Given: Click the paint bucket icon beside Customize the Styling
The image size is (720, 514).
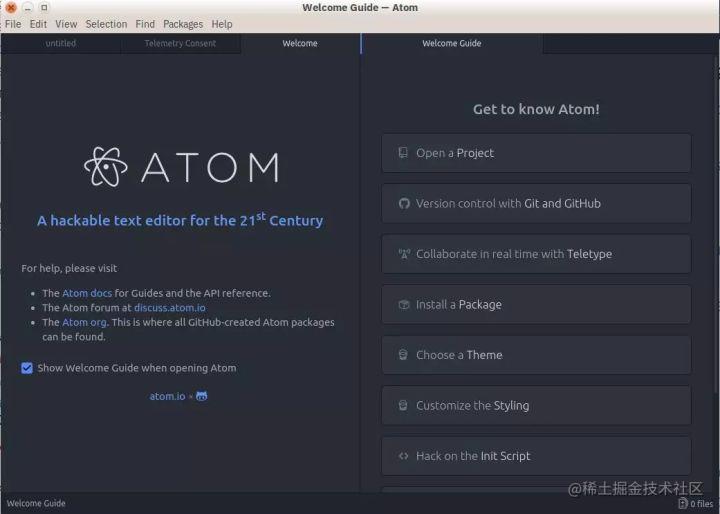Looking at the screenshot, I should (403, 405).
